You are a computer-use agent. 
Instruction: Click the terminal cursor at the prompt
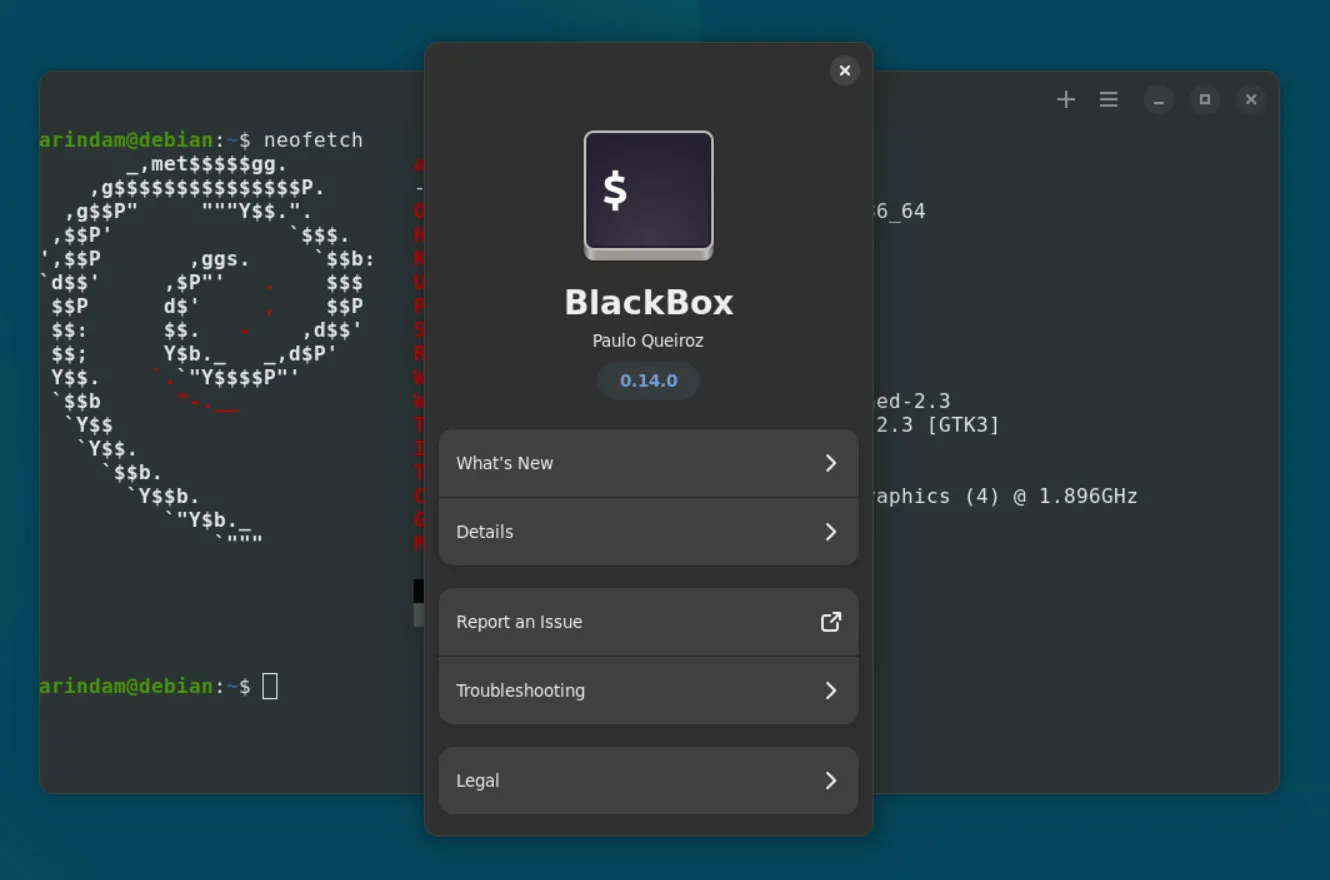270,686
